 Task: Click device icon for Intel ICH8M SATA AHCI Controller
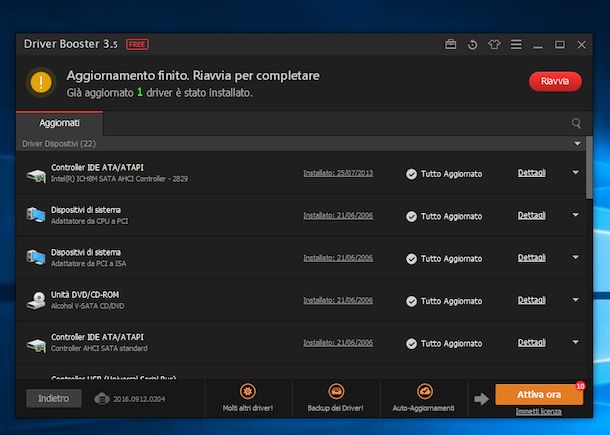tap(36, 175)
